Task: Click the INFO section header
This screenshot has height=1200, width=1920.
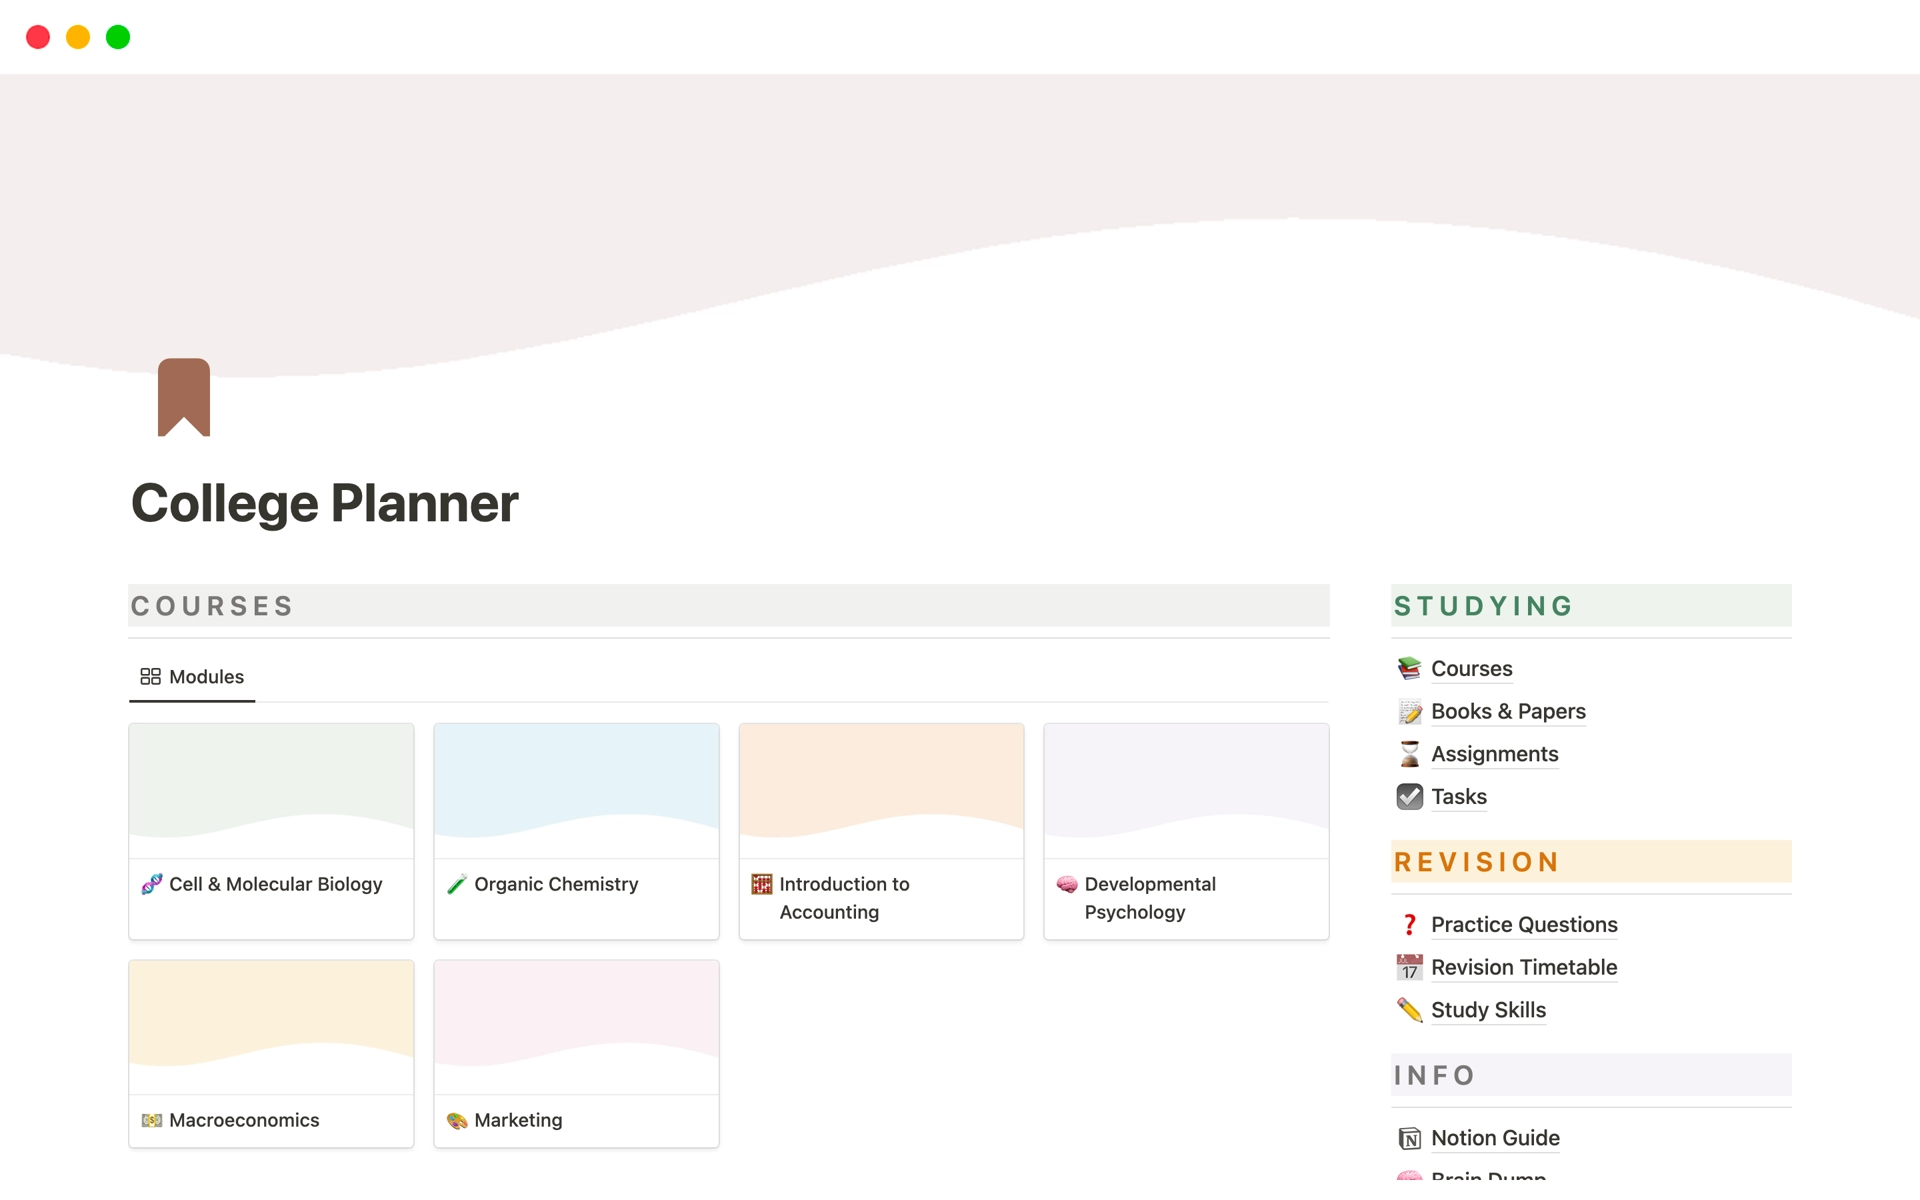Action: [x=1438, y=1076]
